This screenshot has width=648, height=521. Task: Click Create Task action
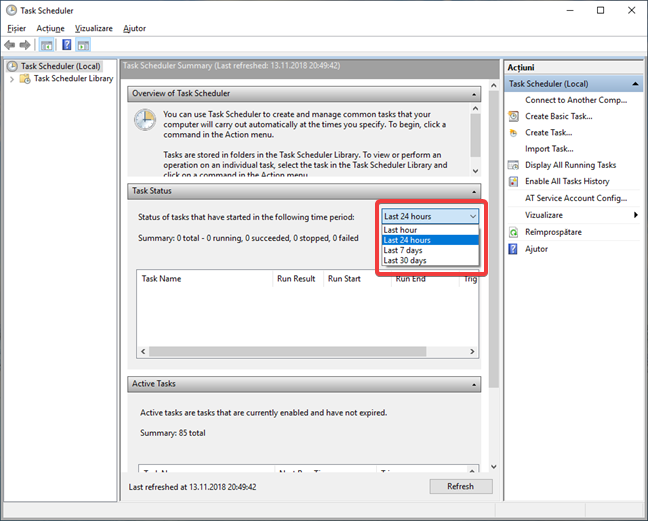coord(548,133)
